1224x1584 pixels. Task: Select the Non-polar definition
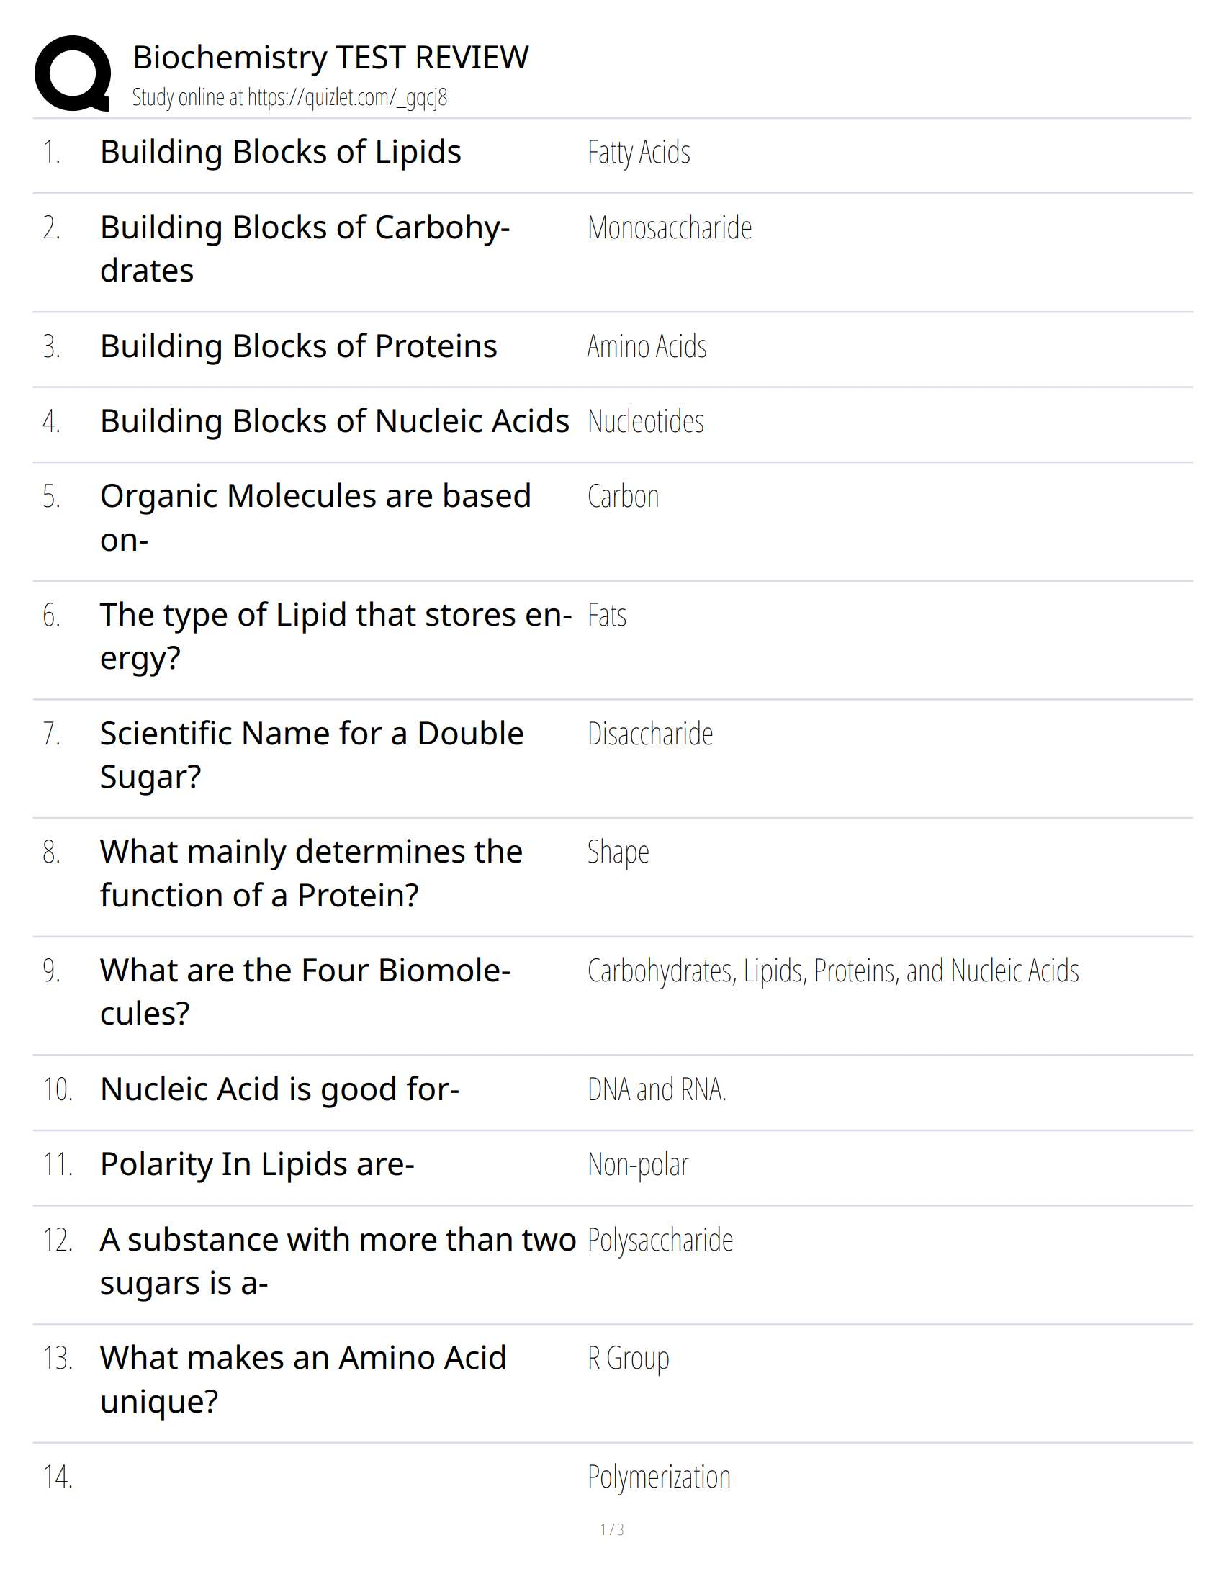point(638,1165)
